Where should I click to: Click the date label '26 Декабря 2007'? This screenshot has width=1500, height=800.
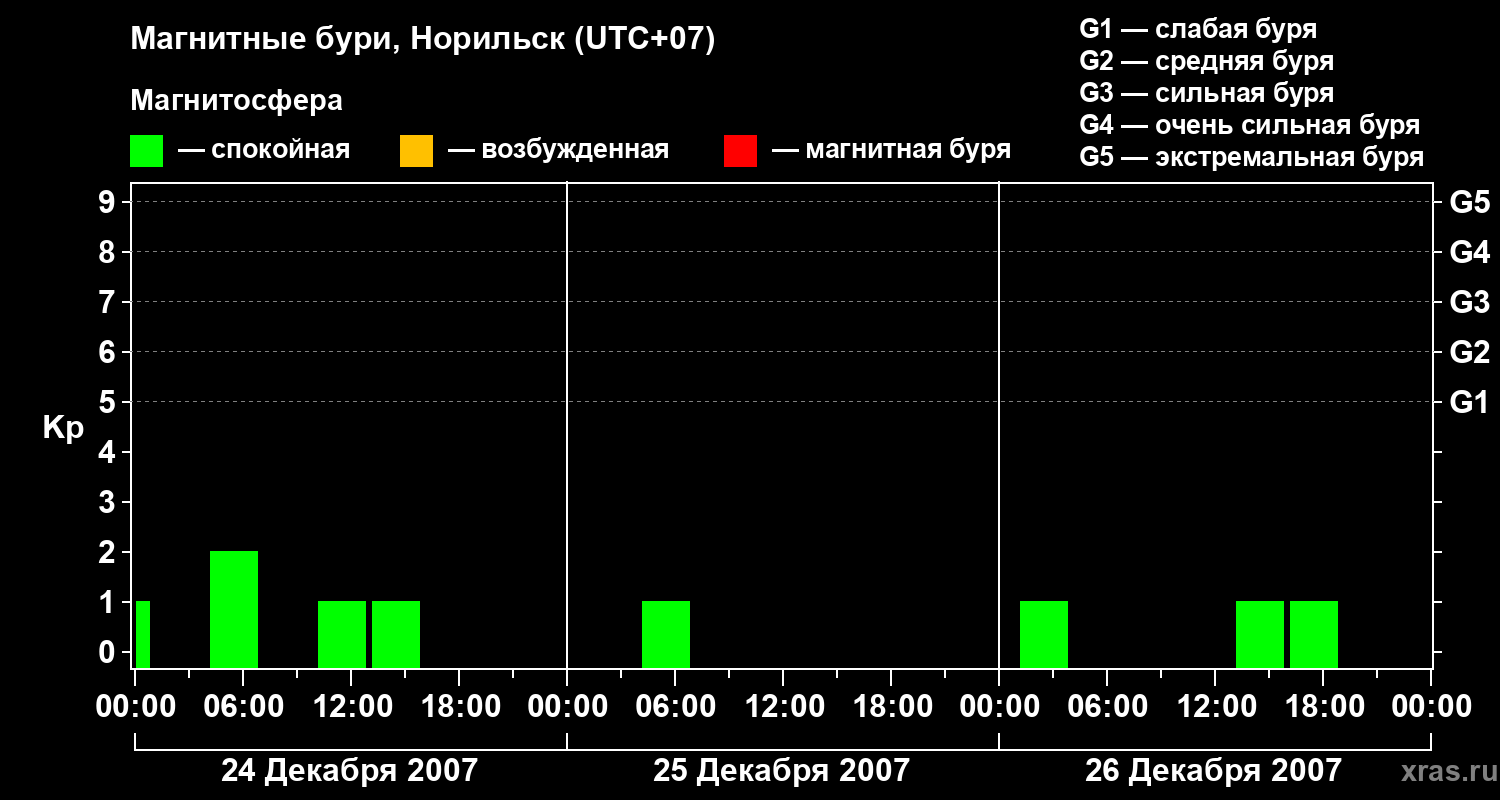coord(1213,771)
